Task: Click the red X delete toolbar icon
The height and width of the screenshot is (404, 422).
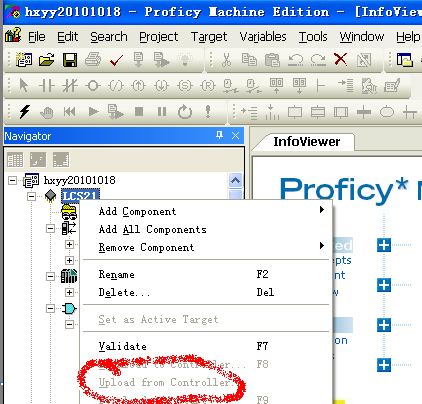Action: (340, 60)
